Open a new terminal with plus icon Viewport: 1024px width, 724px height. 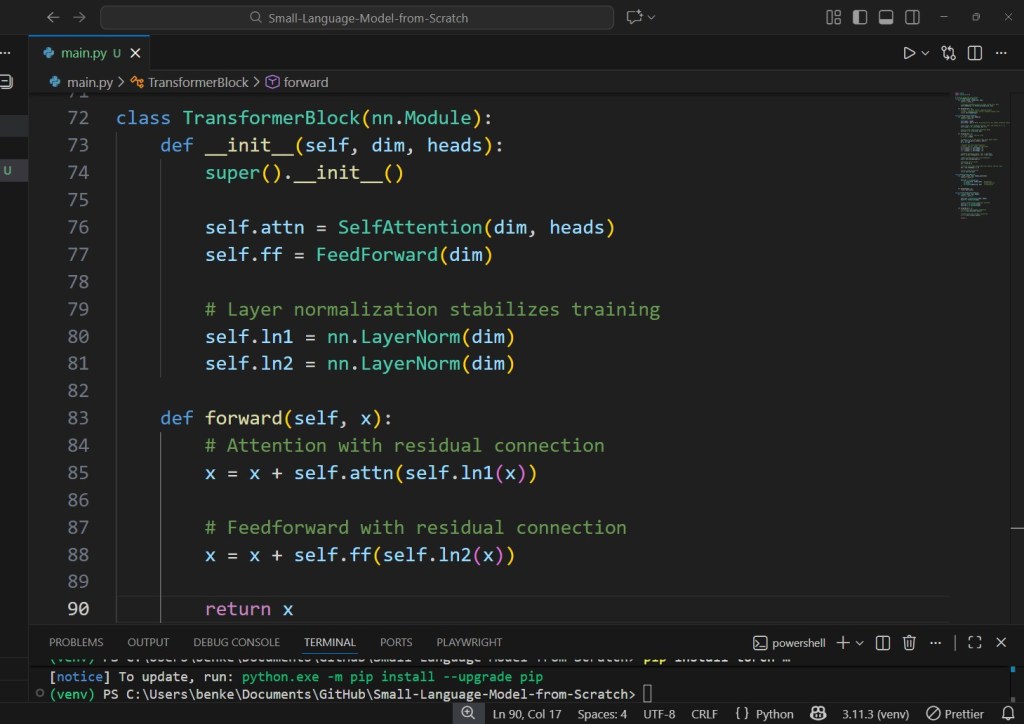tap(841, 642)
